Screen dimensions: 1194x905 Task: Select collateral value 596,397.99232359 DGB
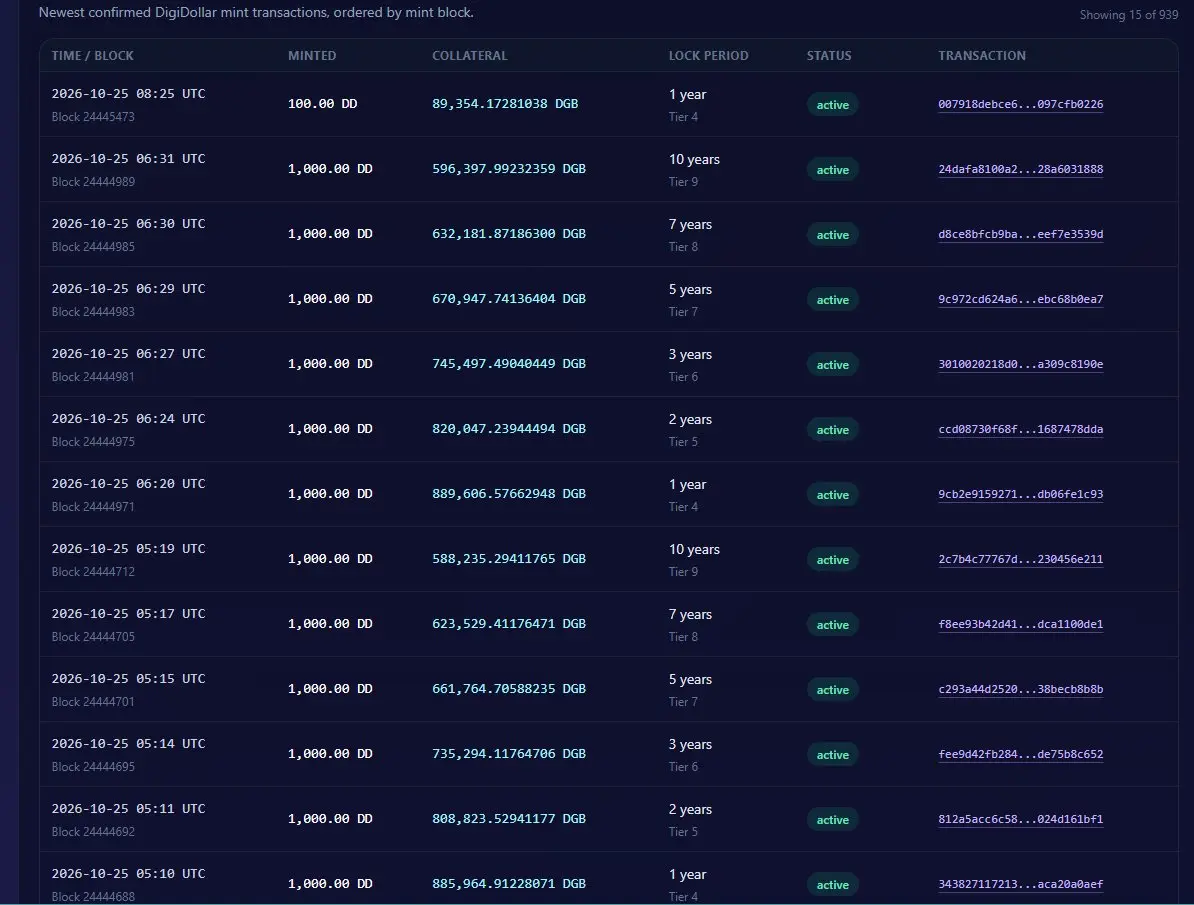[509, 168]
